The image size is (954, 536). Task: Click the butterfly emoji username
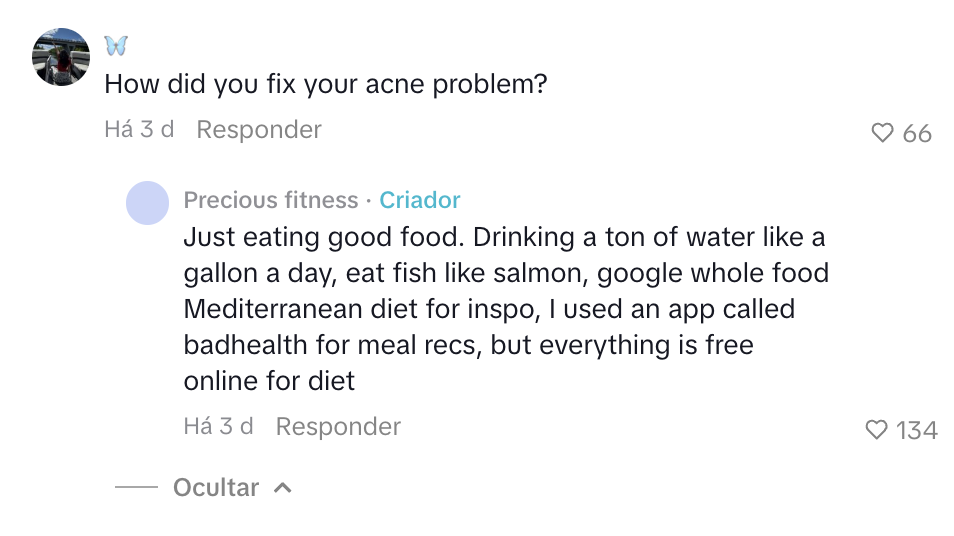pyautogui.click(x=116, y=46)
